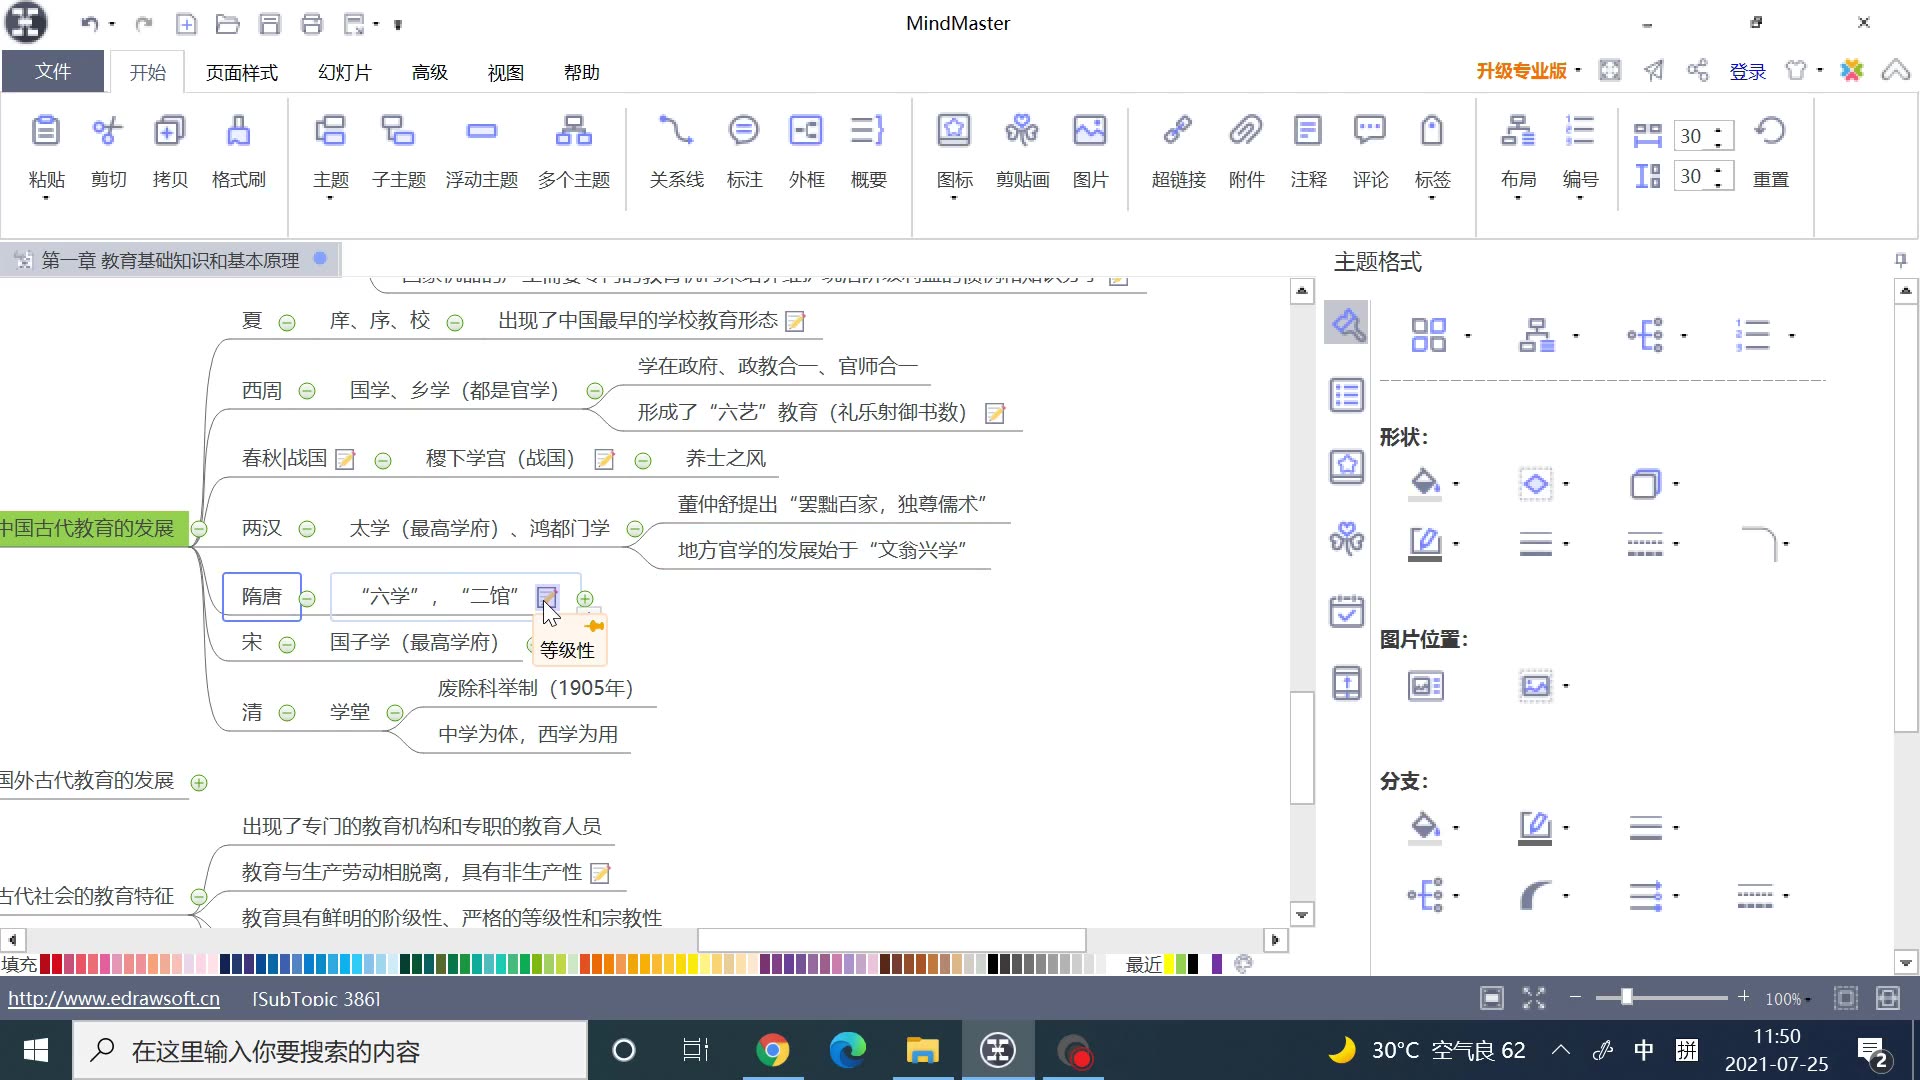Collapse the 宋 branch
Viewport: 1920px width, 1080px height.
[287, 645]
